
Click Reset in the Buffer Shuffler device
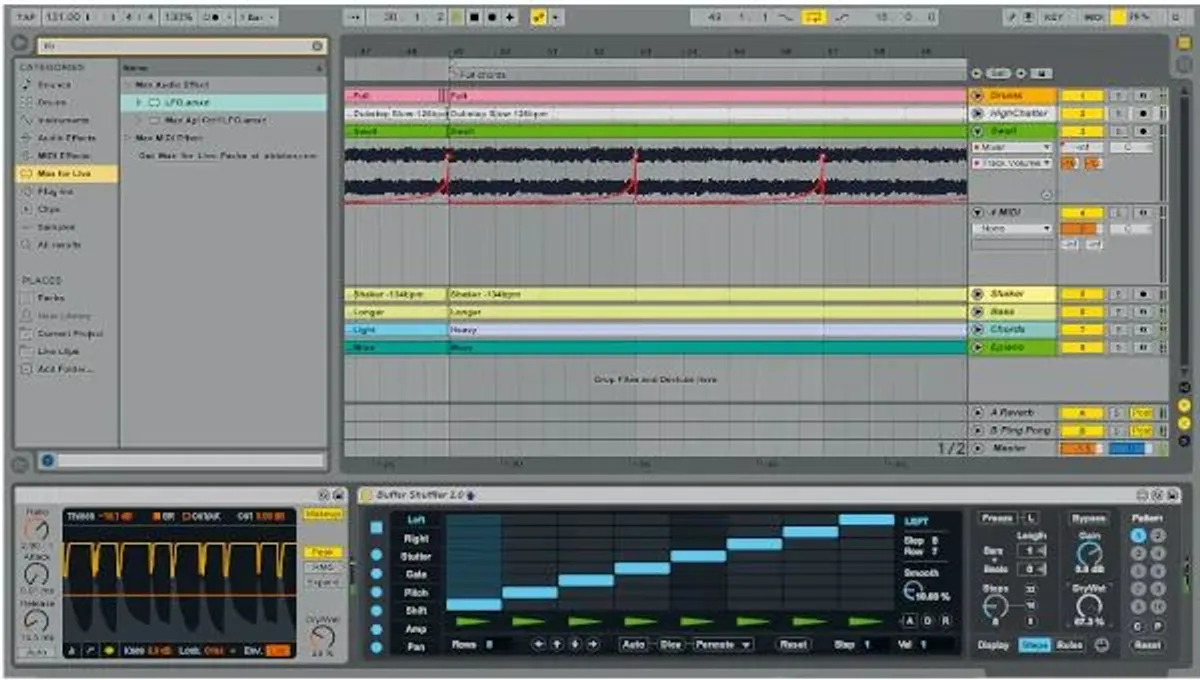793,645
